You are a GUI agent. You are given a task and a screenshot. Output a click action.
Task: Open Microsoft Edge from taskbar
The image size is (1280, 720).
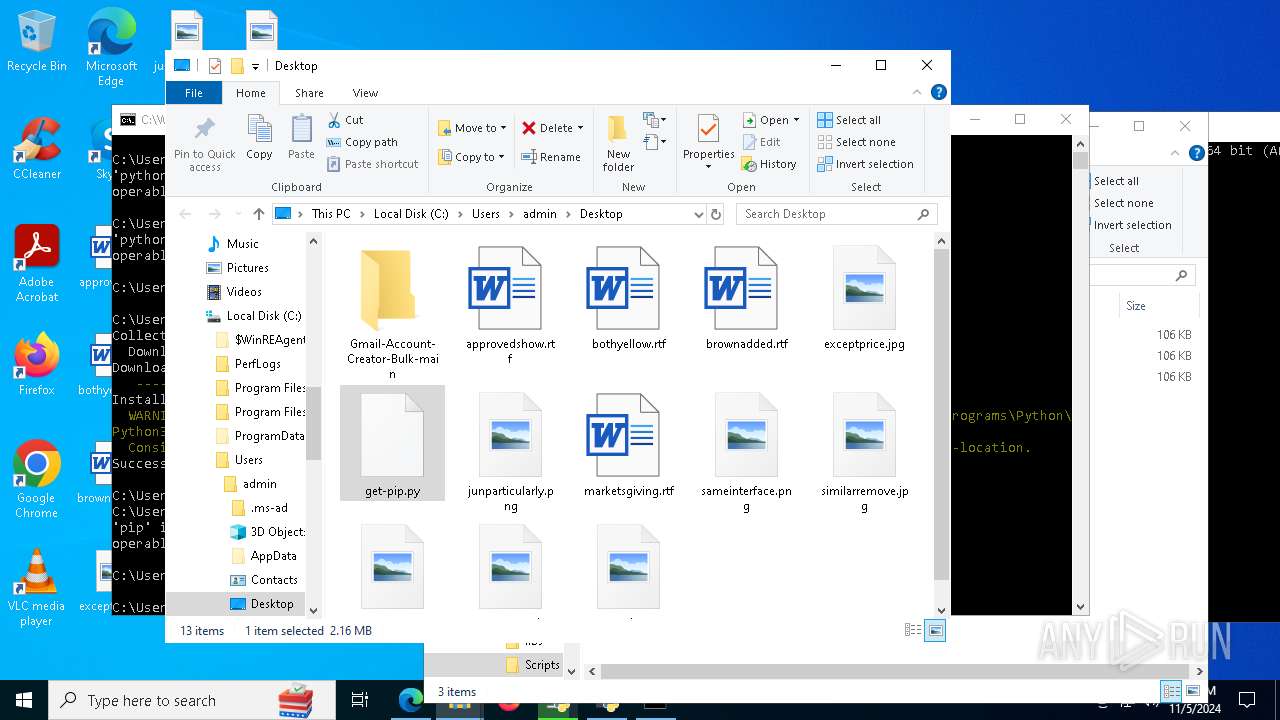click(410, 700)
